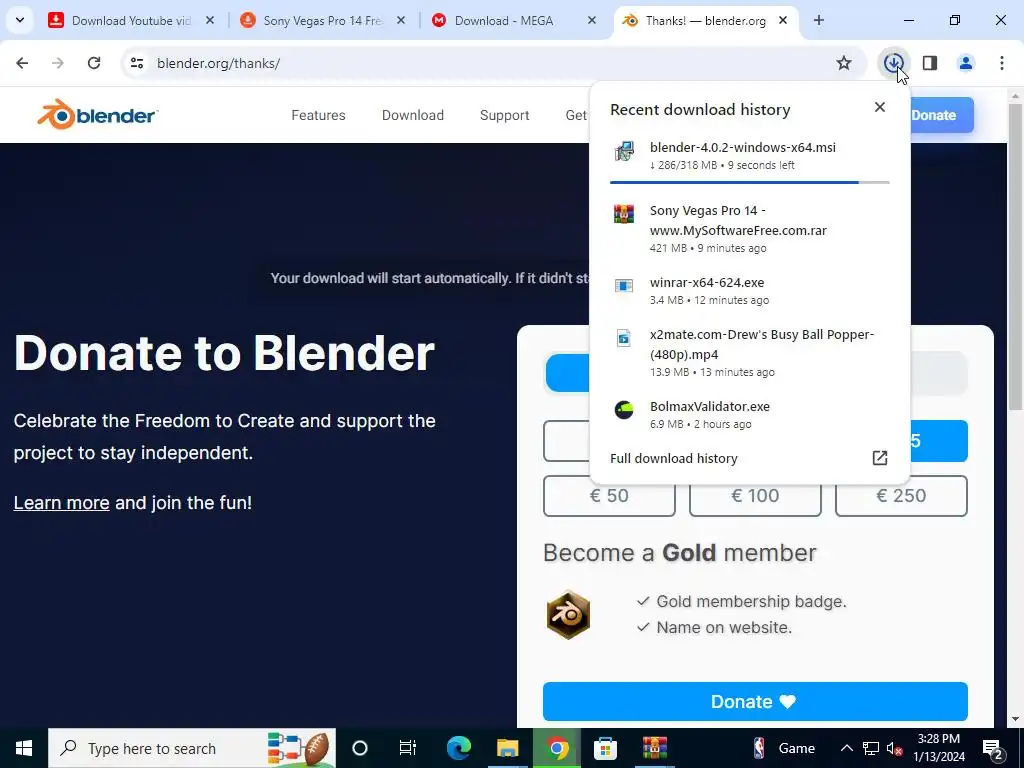The width and height of the screenshot is (1024, 768).
Task: Click the muted volume tray icon
Action: point(895,748)
